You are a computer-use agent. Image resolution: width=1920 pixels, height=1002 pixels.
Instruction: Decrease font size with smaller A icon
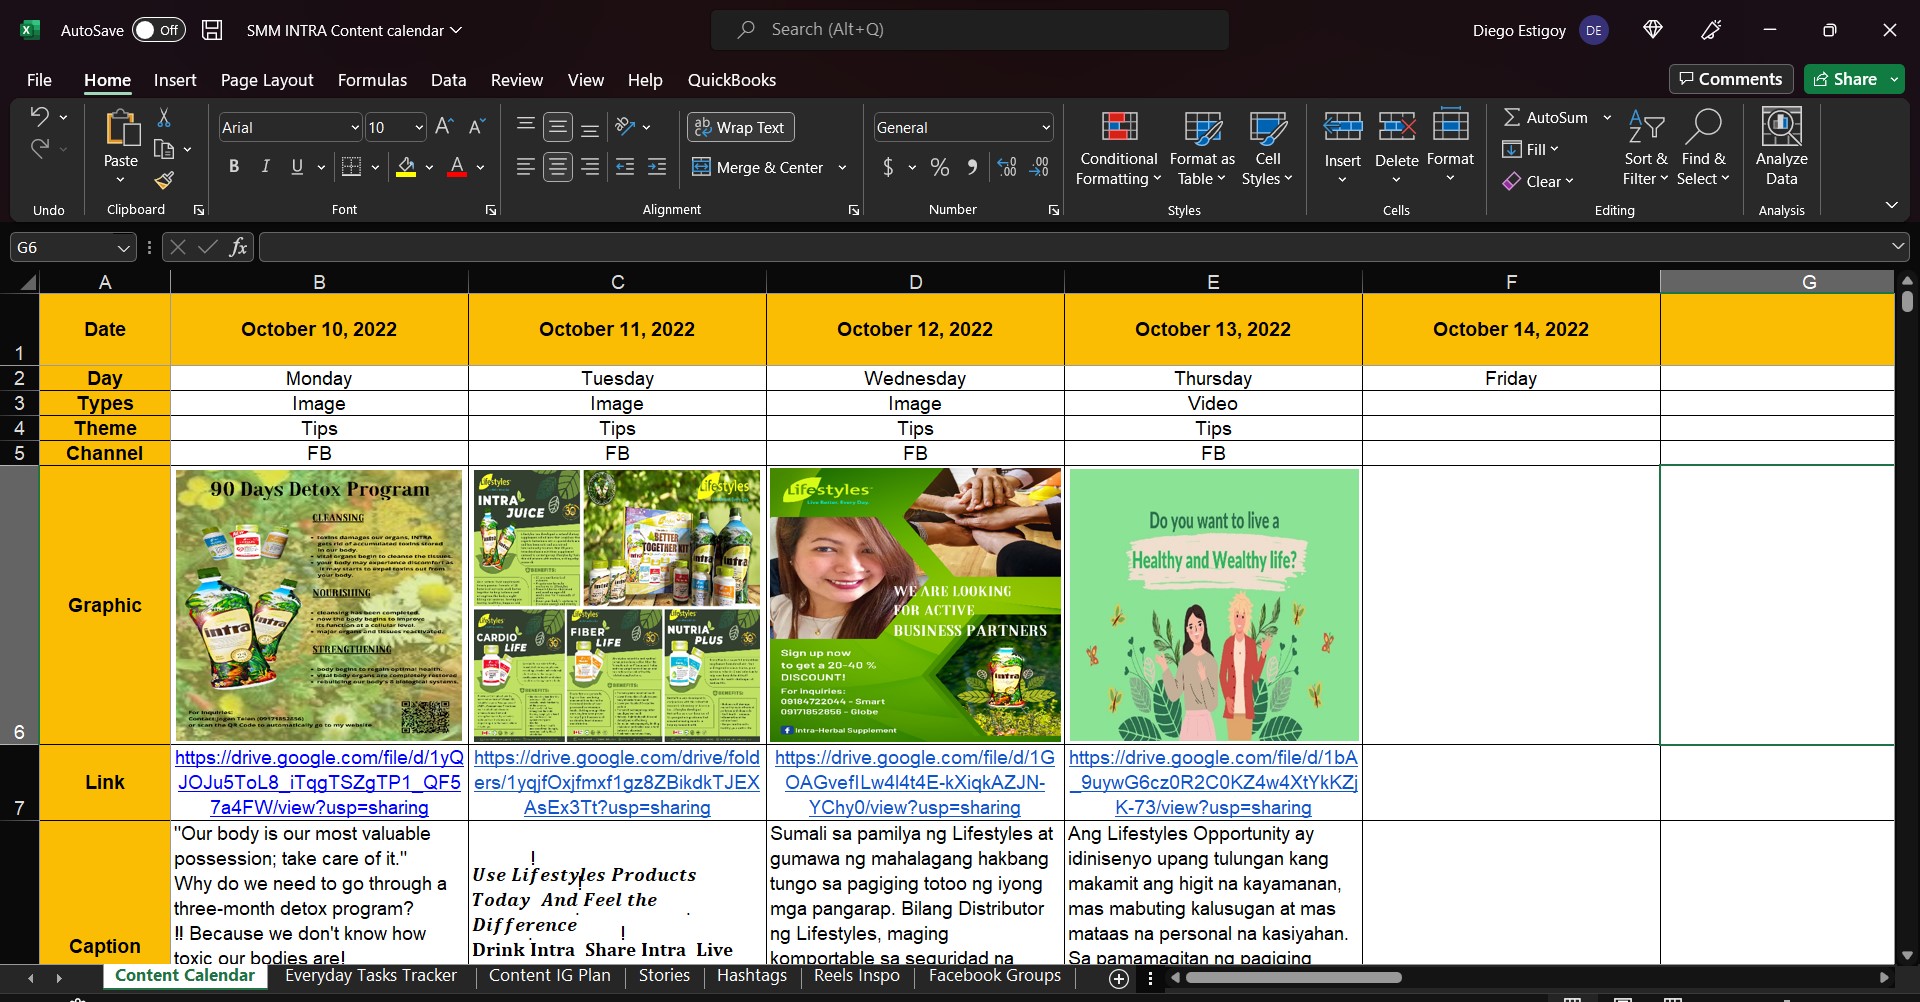click(477, 127)
